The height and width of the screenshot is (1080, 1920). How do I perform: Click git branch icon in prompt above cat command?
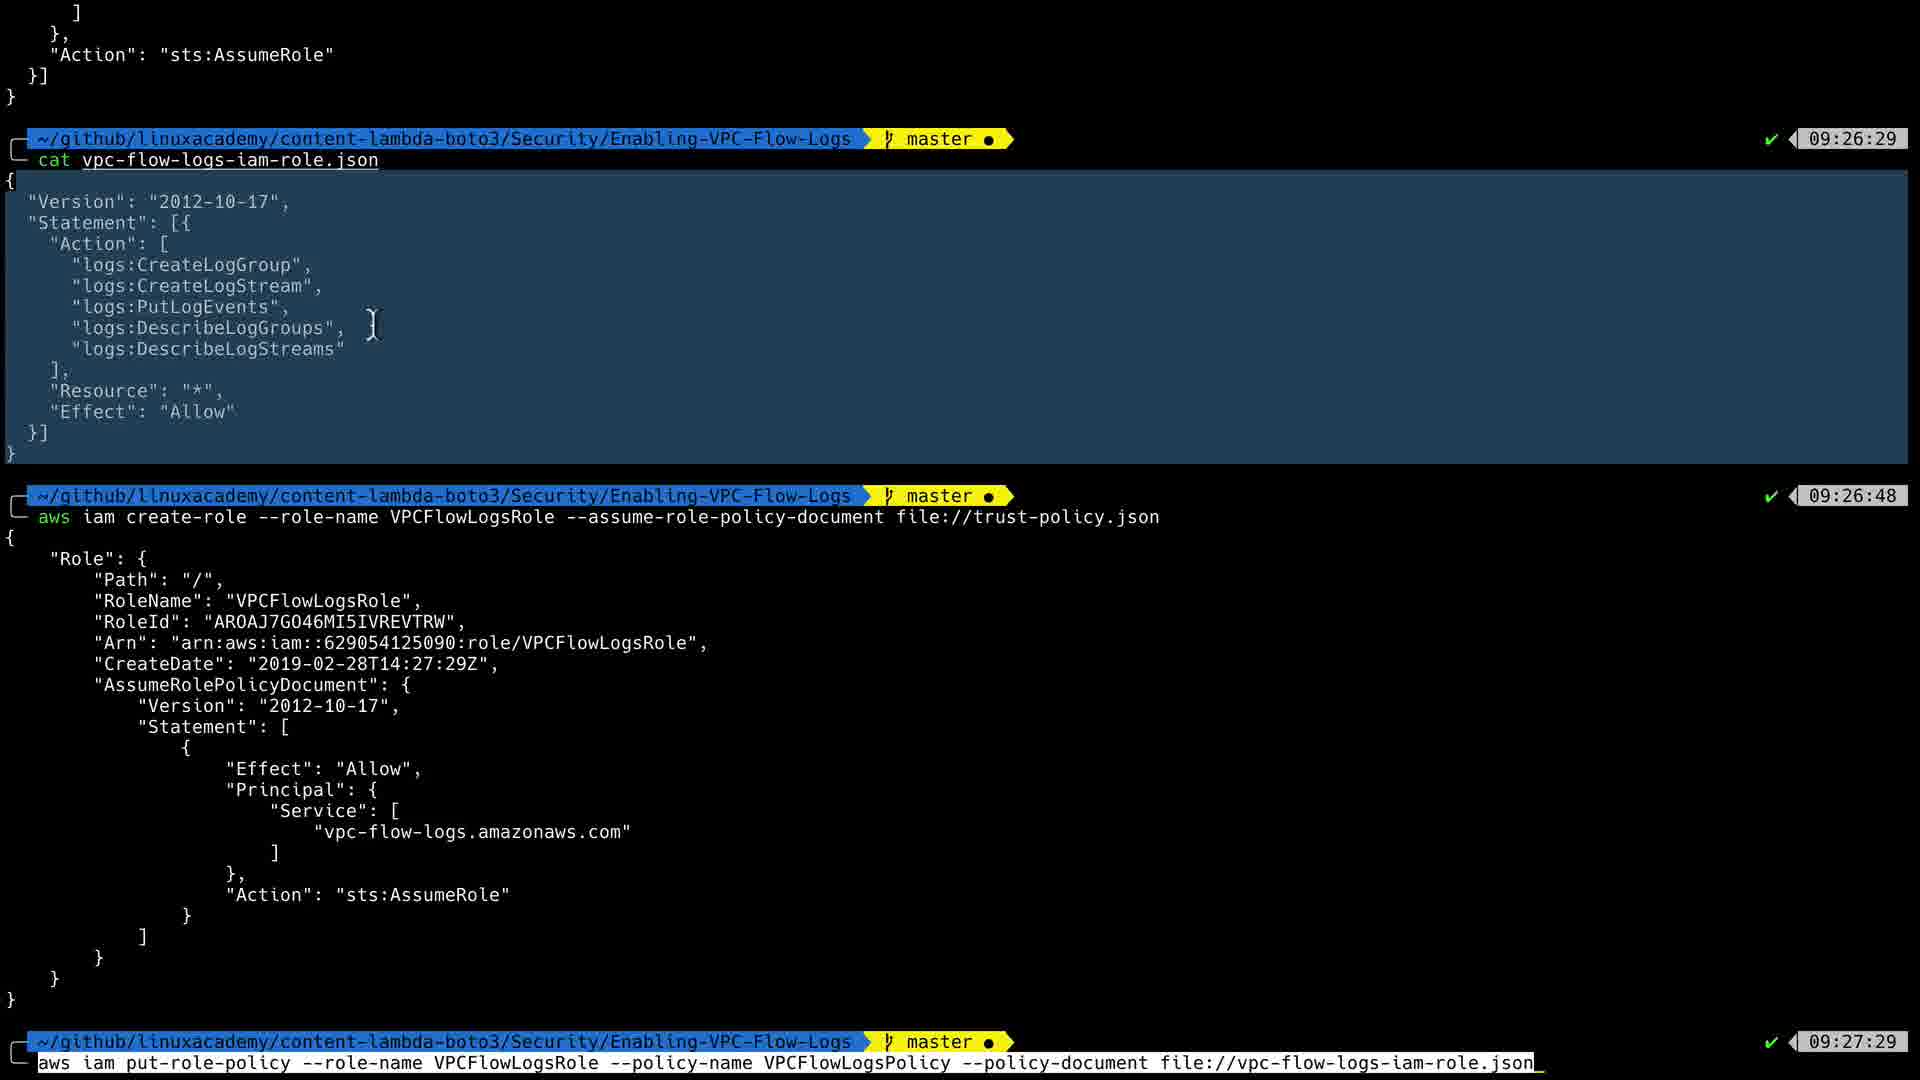pos(888,139)
